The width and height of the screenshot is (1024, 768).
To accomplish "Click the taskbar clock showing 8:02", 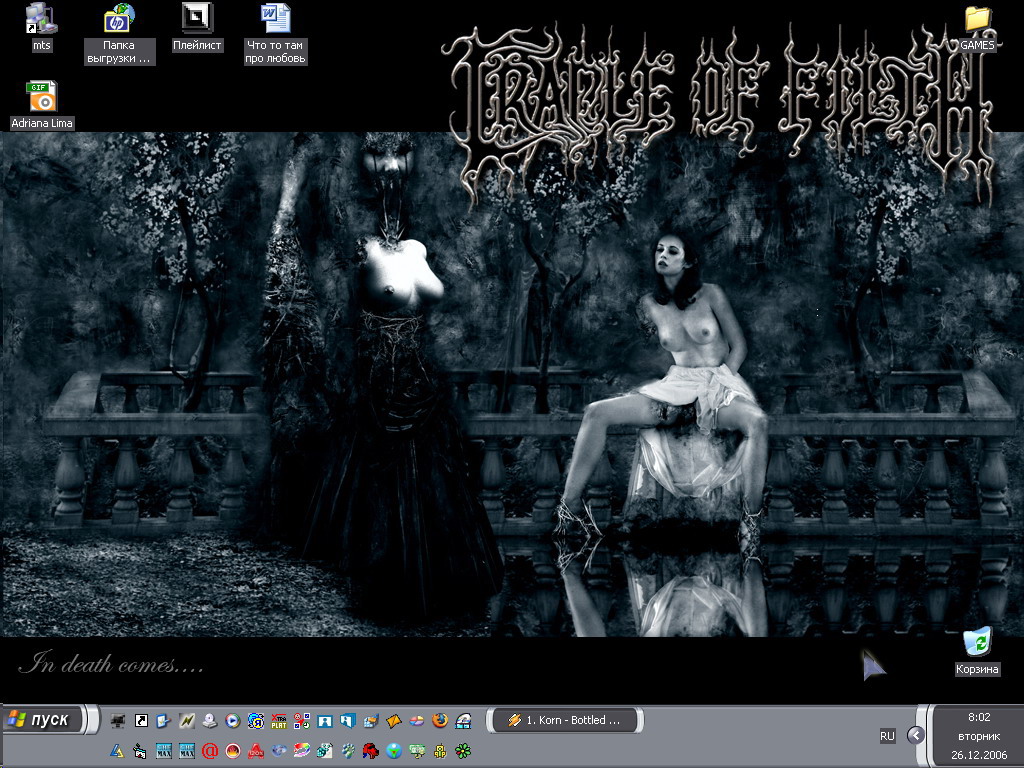I will 978,717.
